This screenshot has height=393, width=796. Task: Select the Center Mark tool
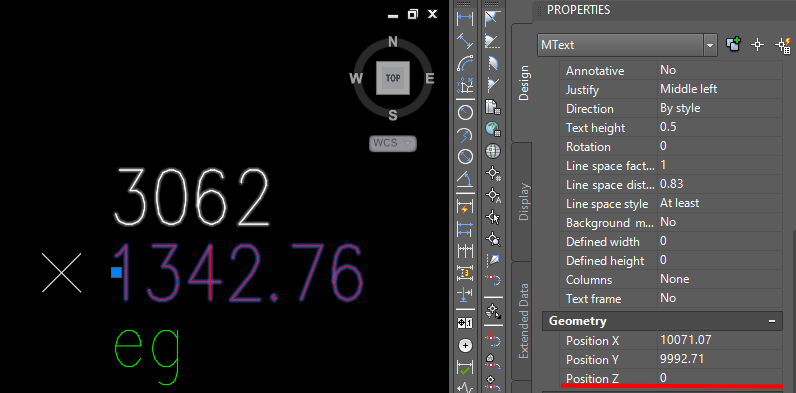click(x=465, y=346)
